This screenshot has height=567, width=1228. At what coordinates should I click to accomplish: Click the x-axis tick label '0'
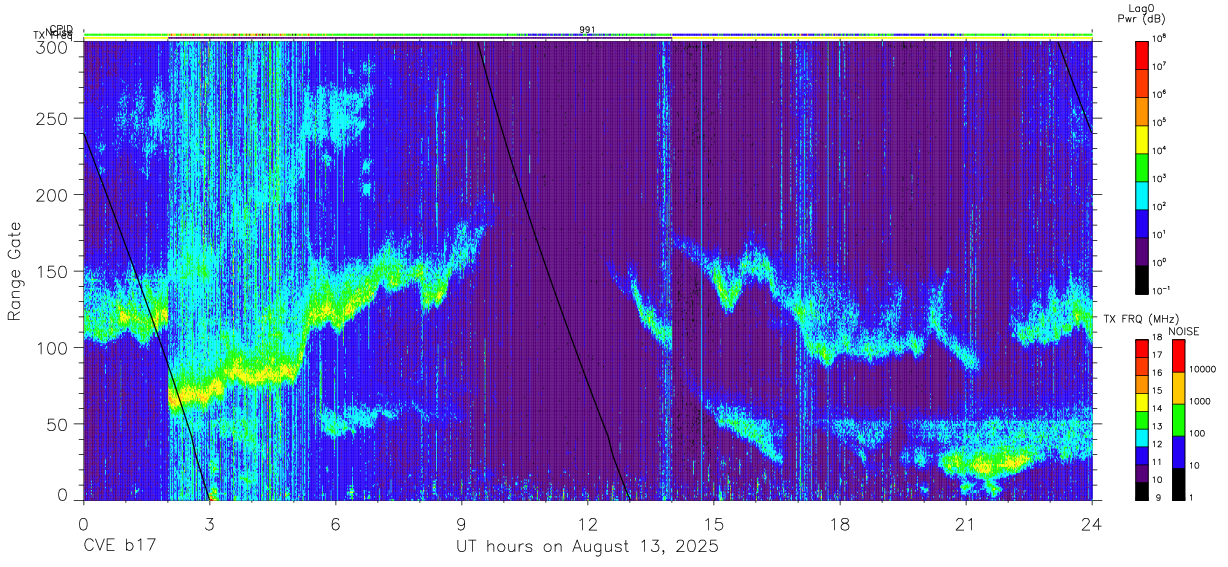click(x=83, y=523)
